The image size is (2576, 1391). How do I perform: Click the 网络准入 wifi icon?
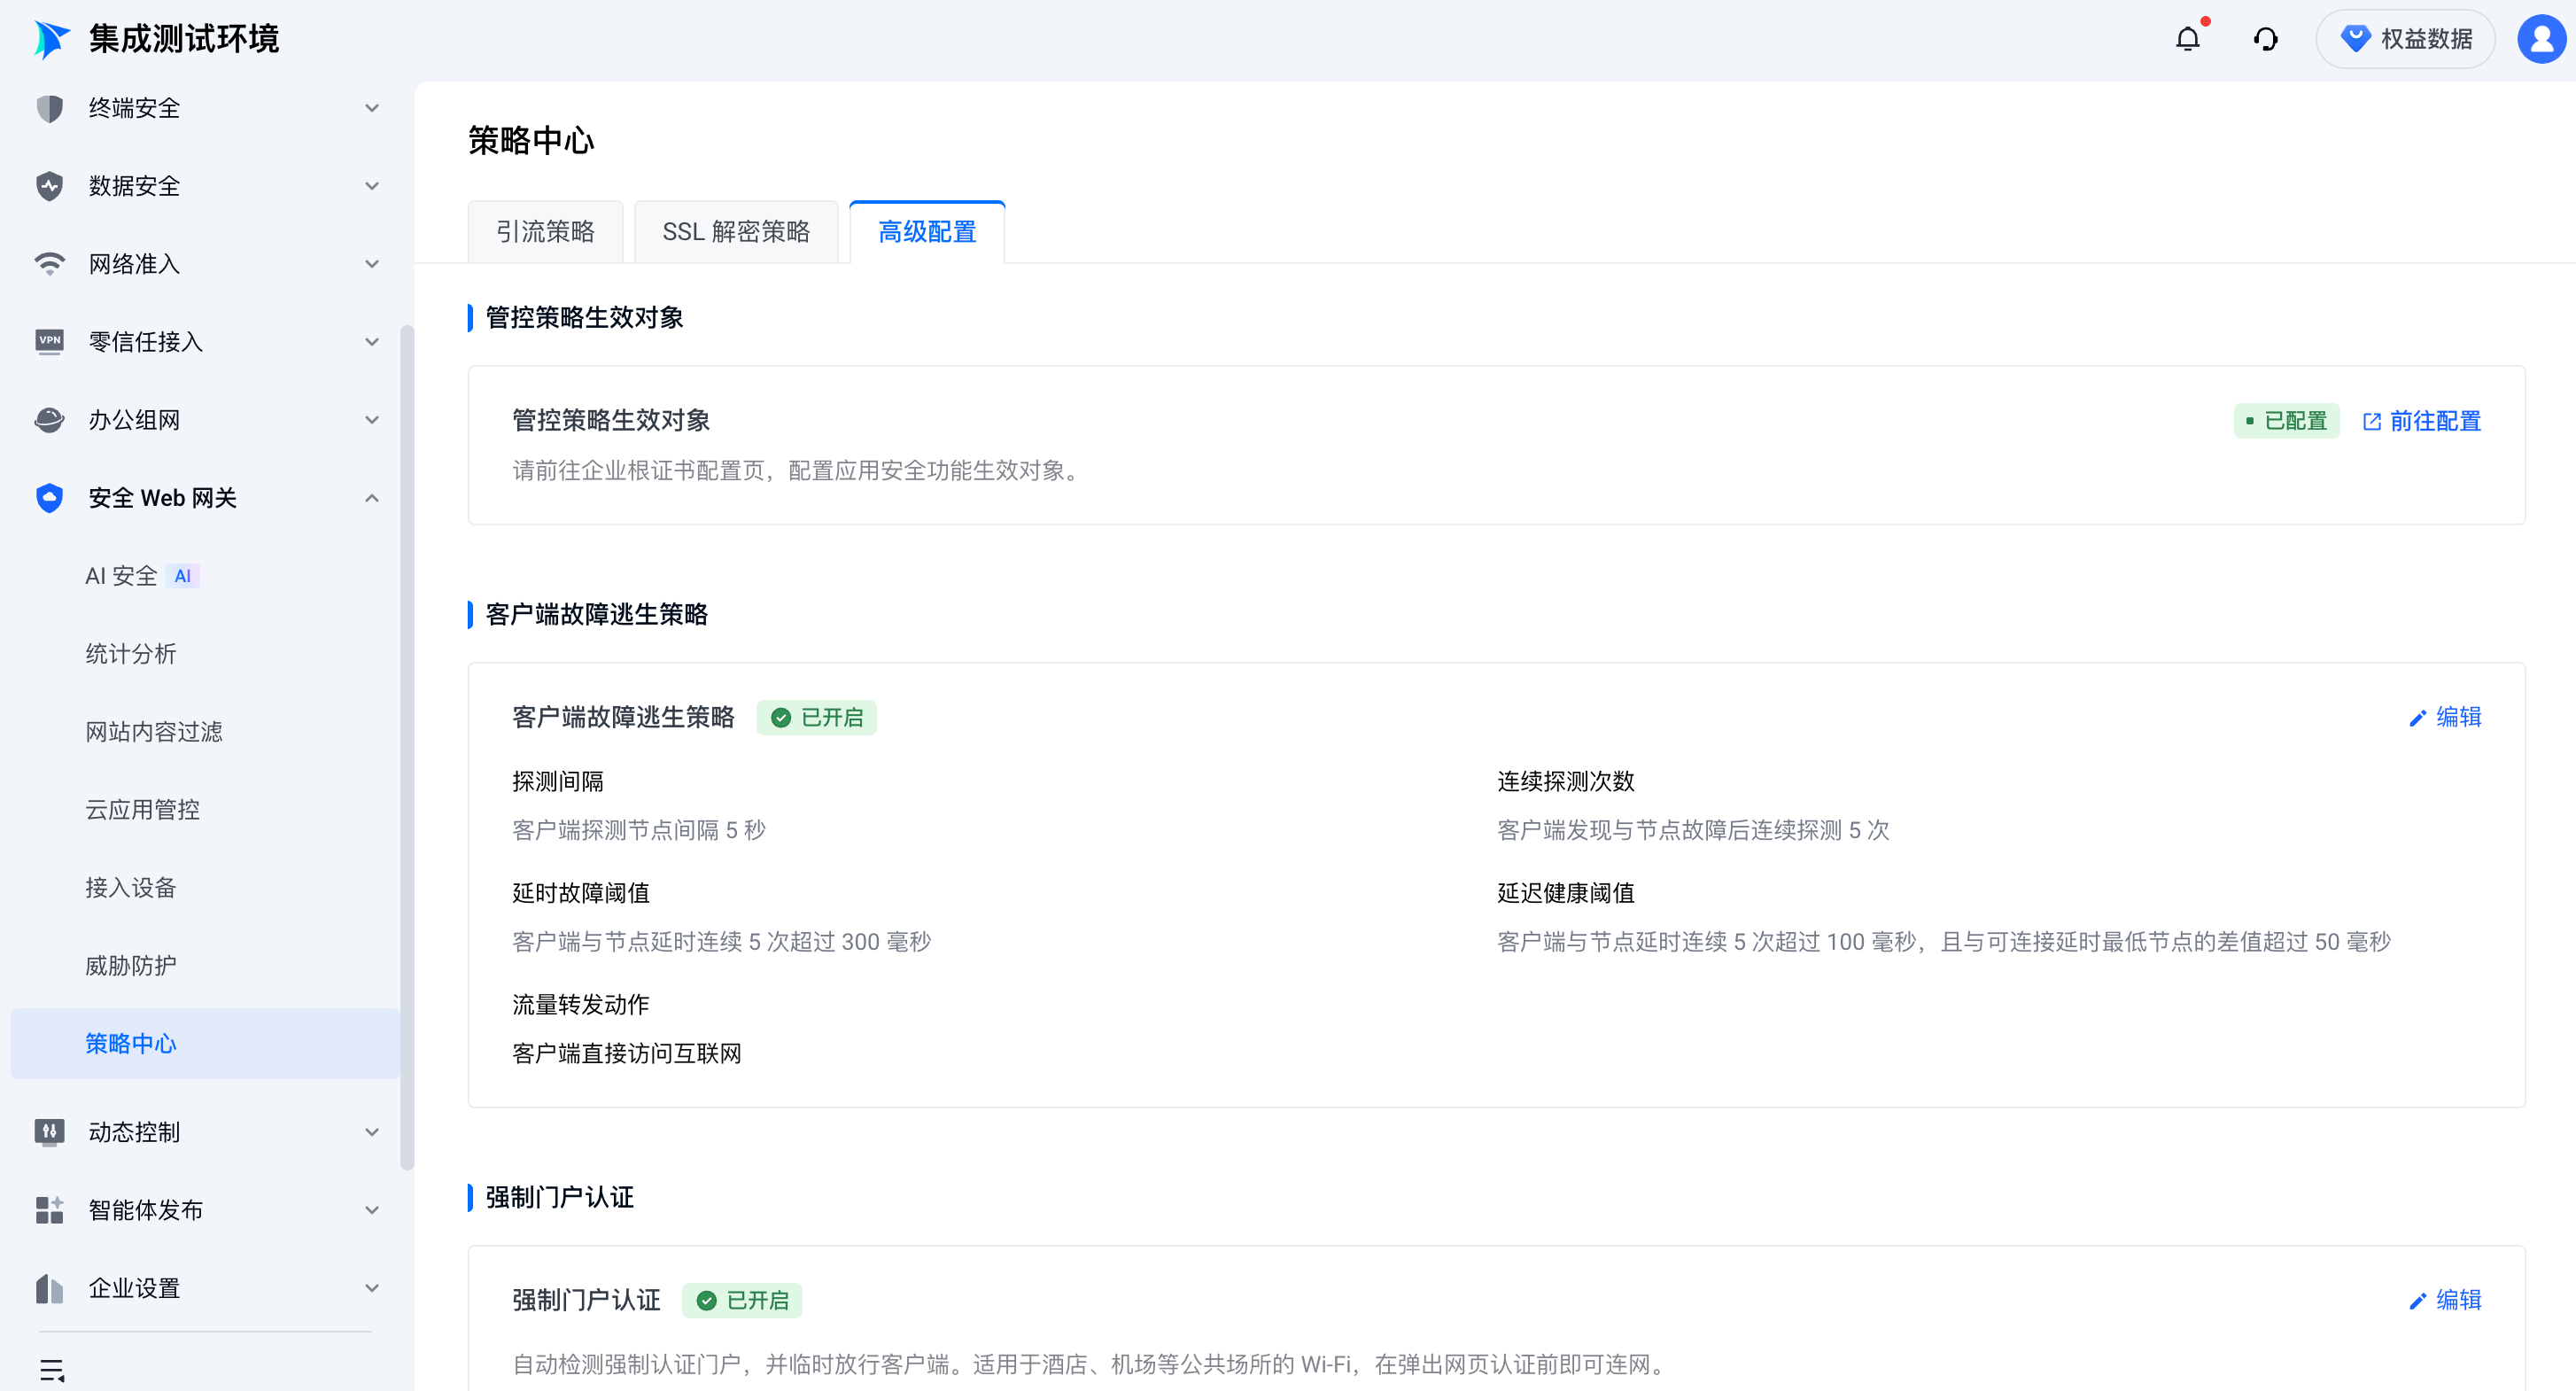[x=49, y=264]
